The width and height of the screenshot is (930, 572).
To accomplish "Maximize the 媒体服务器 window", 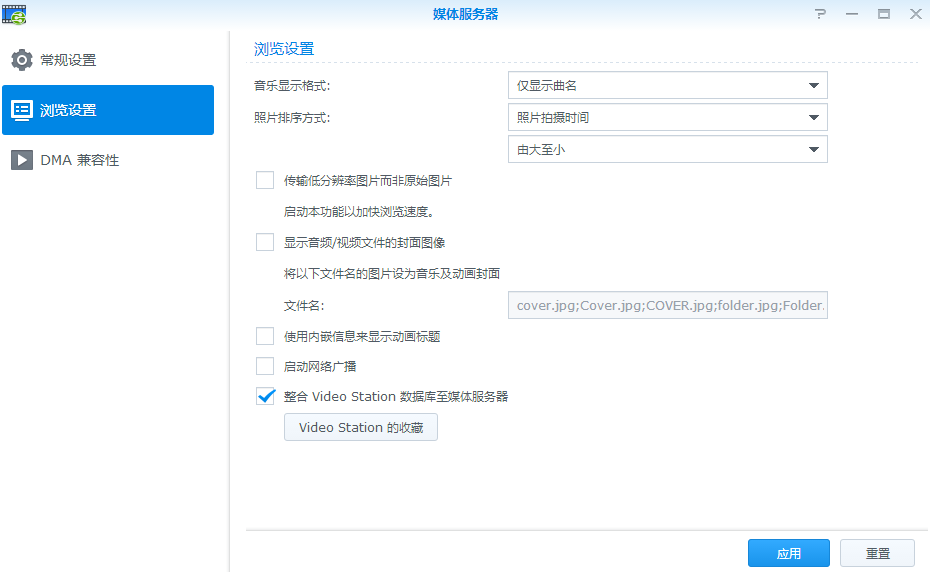I will (x=884, y=14).
